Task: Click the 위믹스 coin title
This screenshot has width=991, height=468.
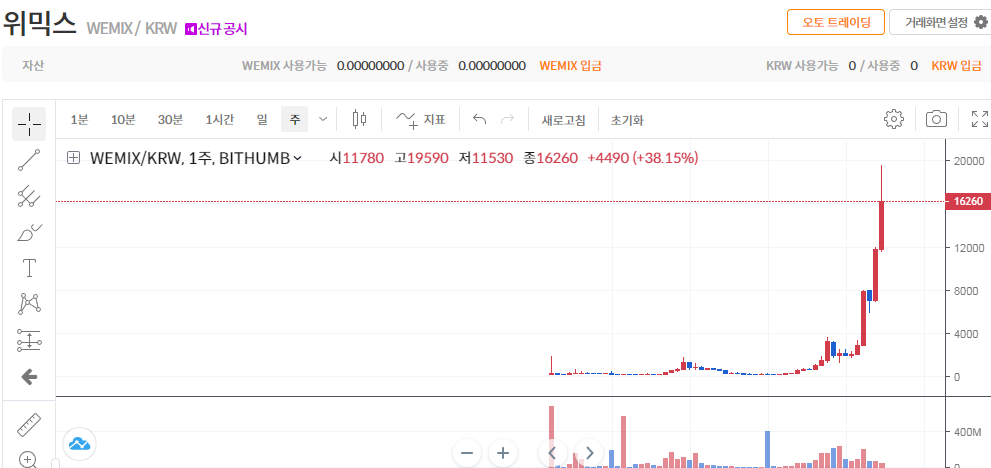Action: (40, 24)
